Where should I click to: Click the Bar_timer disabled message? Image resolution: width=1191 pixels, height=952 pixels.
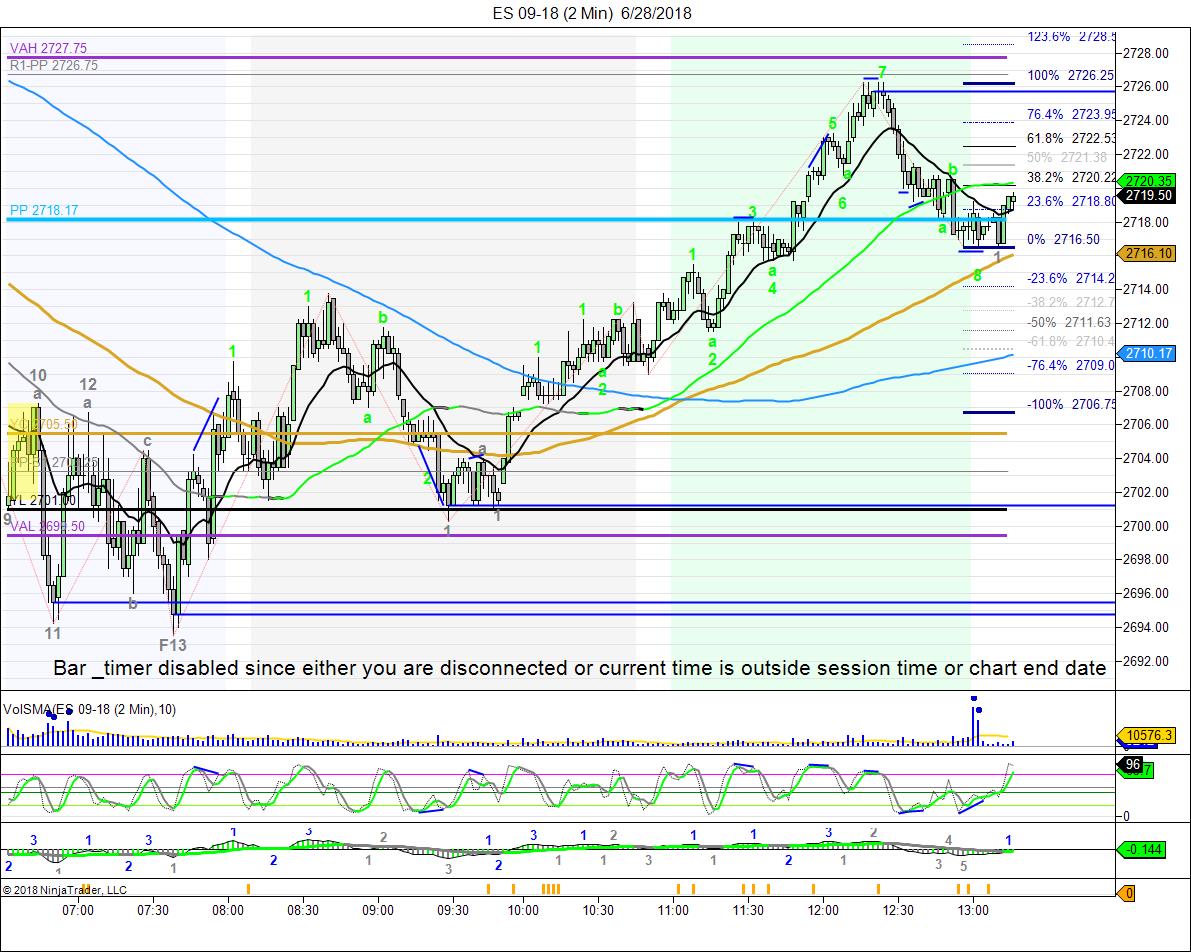click(580, 668)
